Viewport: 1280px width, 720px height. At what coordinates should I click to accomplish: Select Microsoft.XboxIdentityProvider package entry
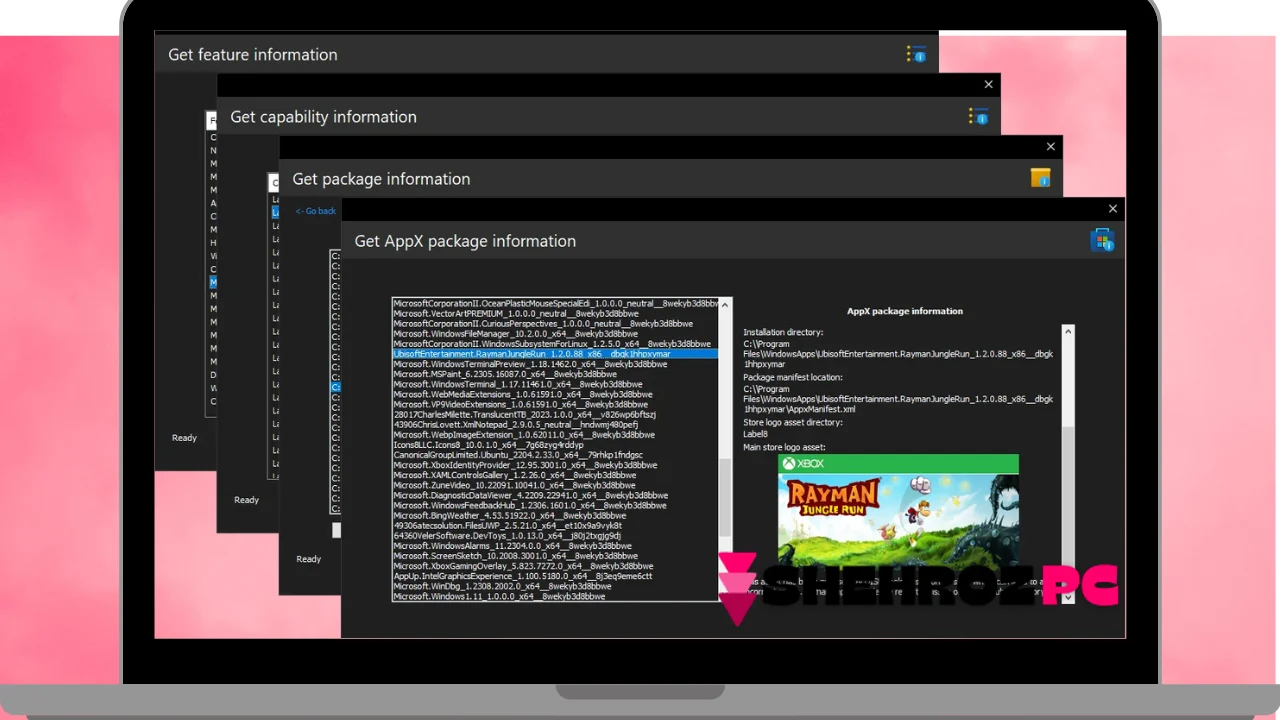pyautogui.click(x=555, y=465)
